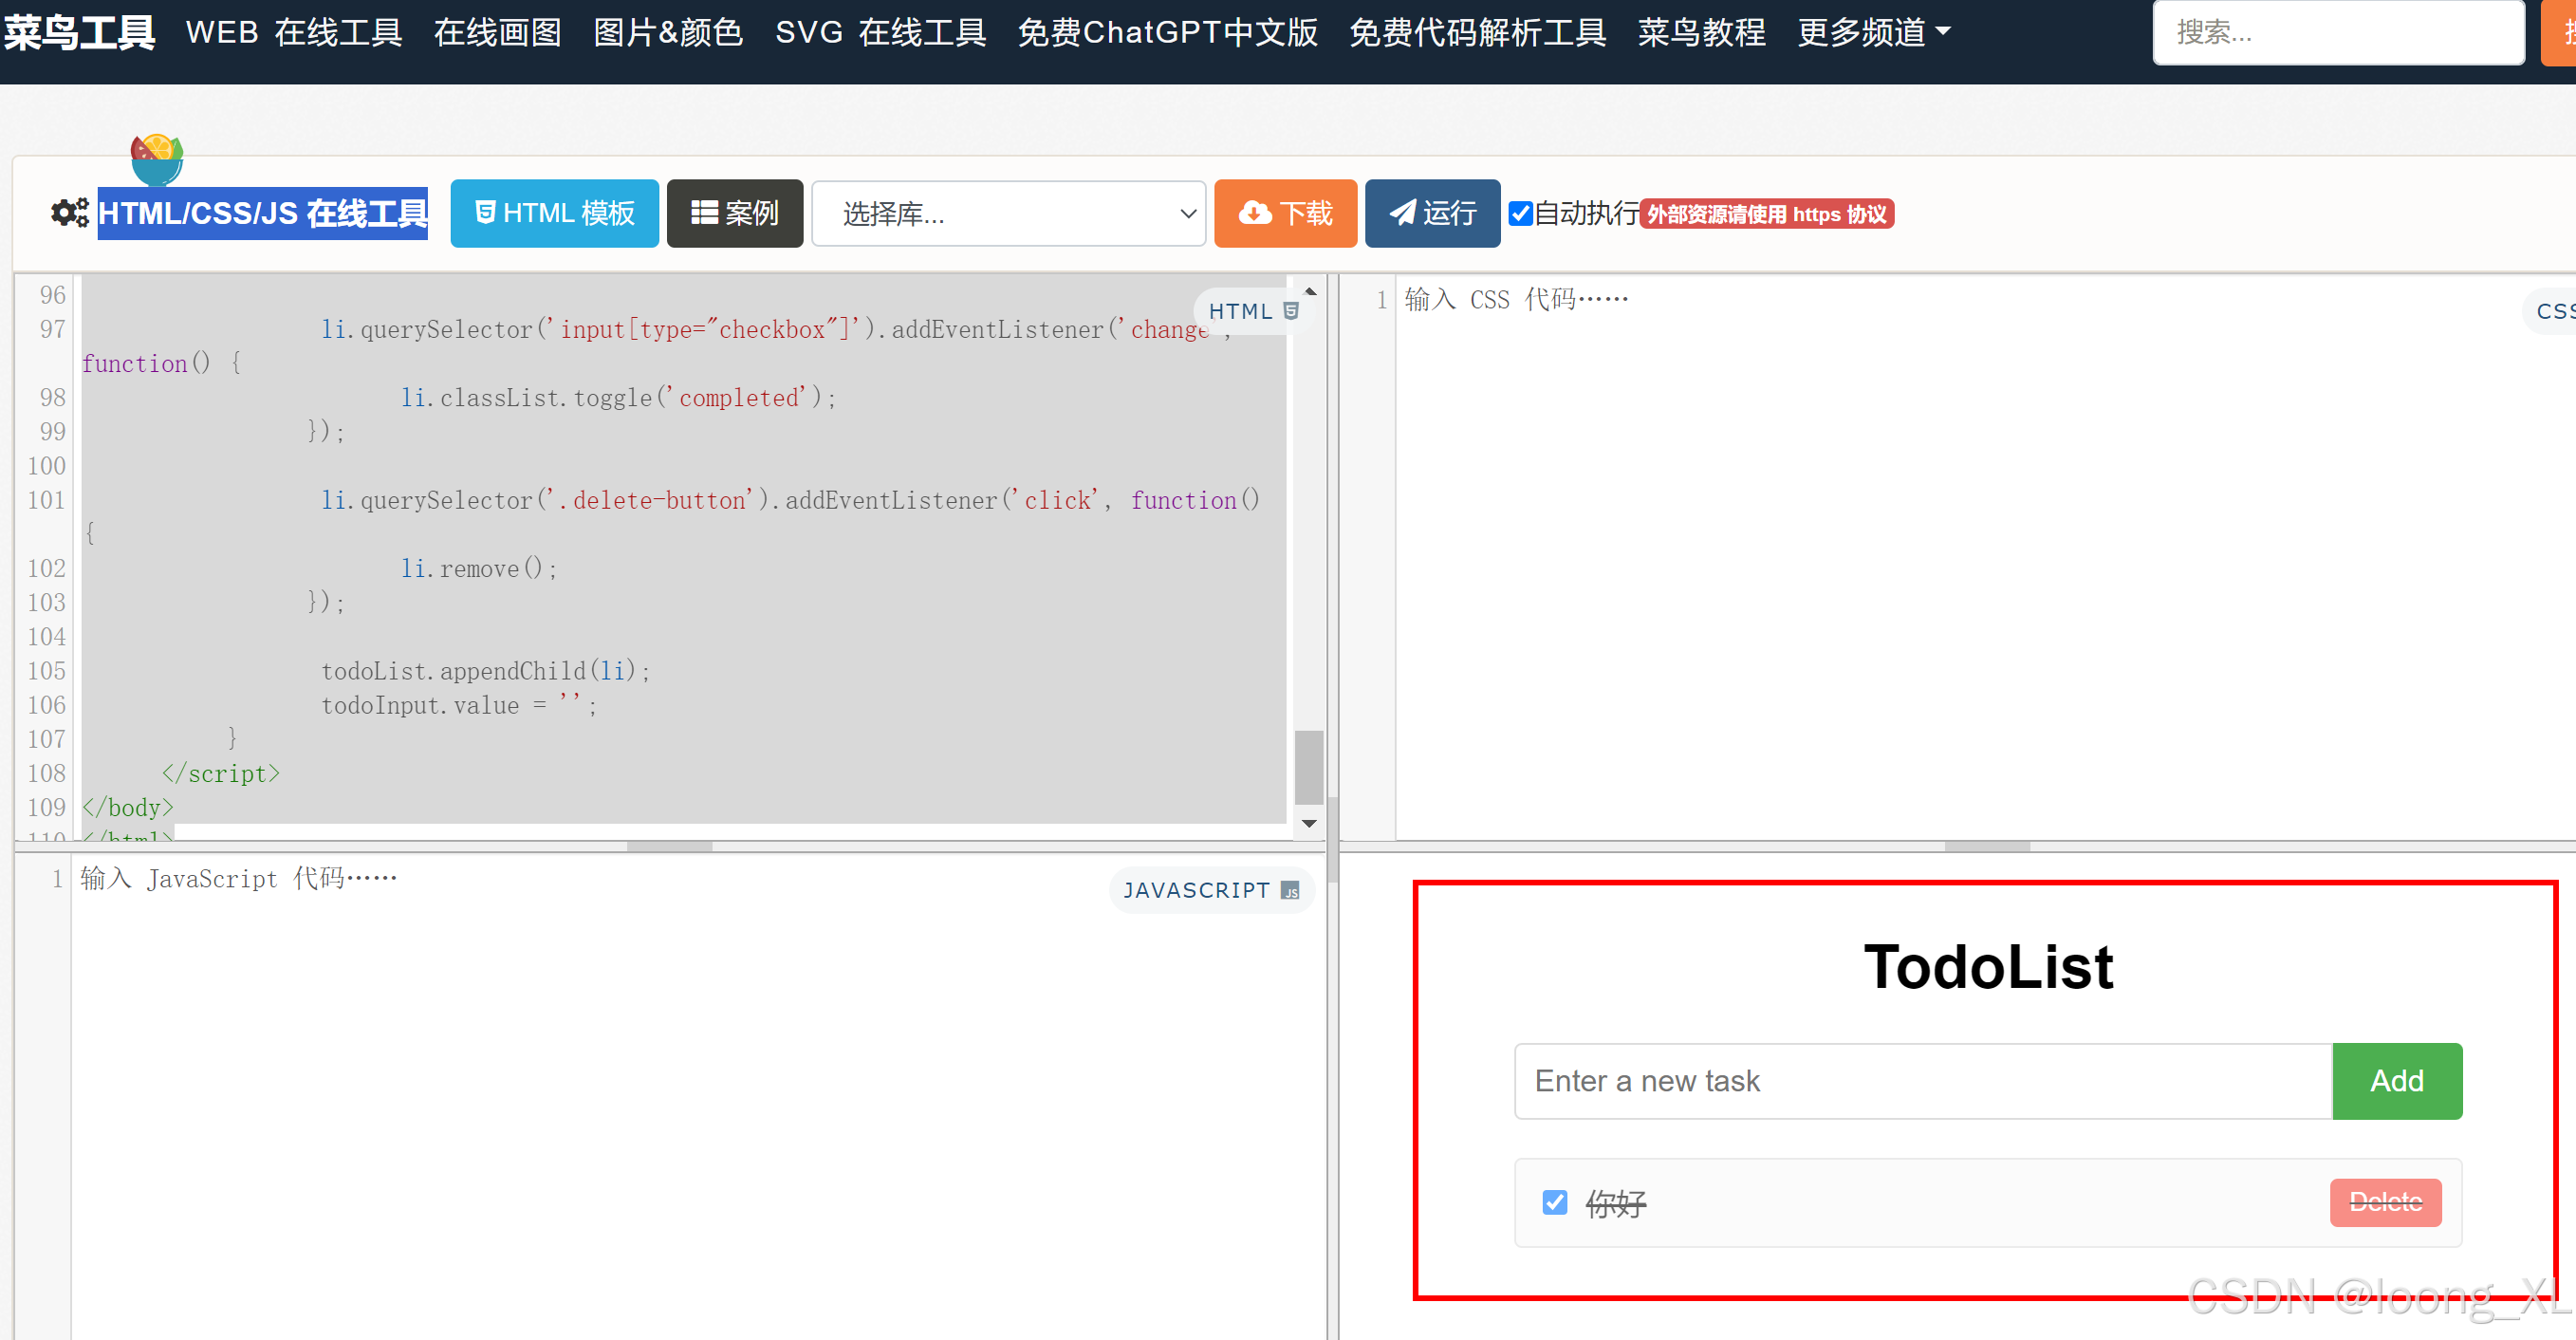Toggle the 自动执行 checkbox
This screenshot has width=2576, height=1340.
1520,213
